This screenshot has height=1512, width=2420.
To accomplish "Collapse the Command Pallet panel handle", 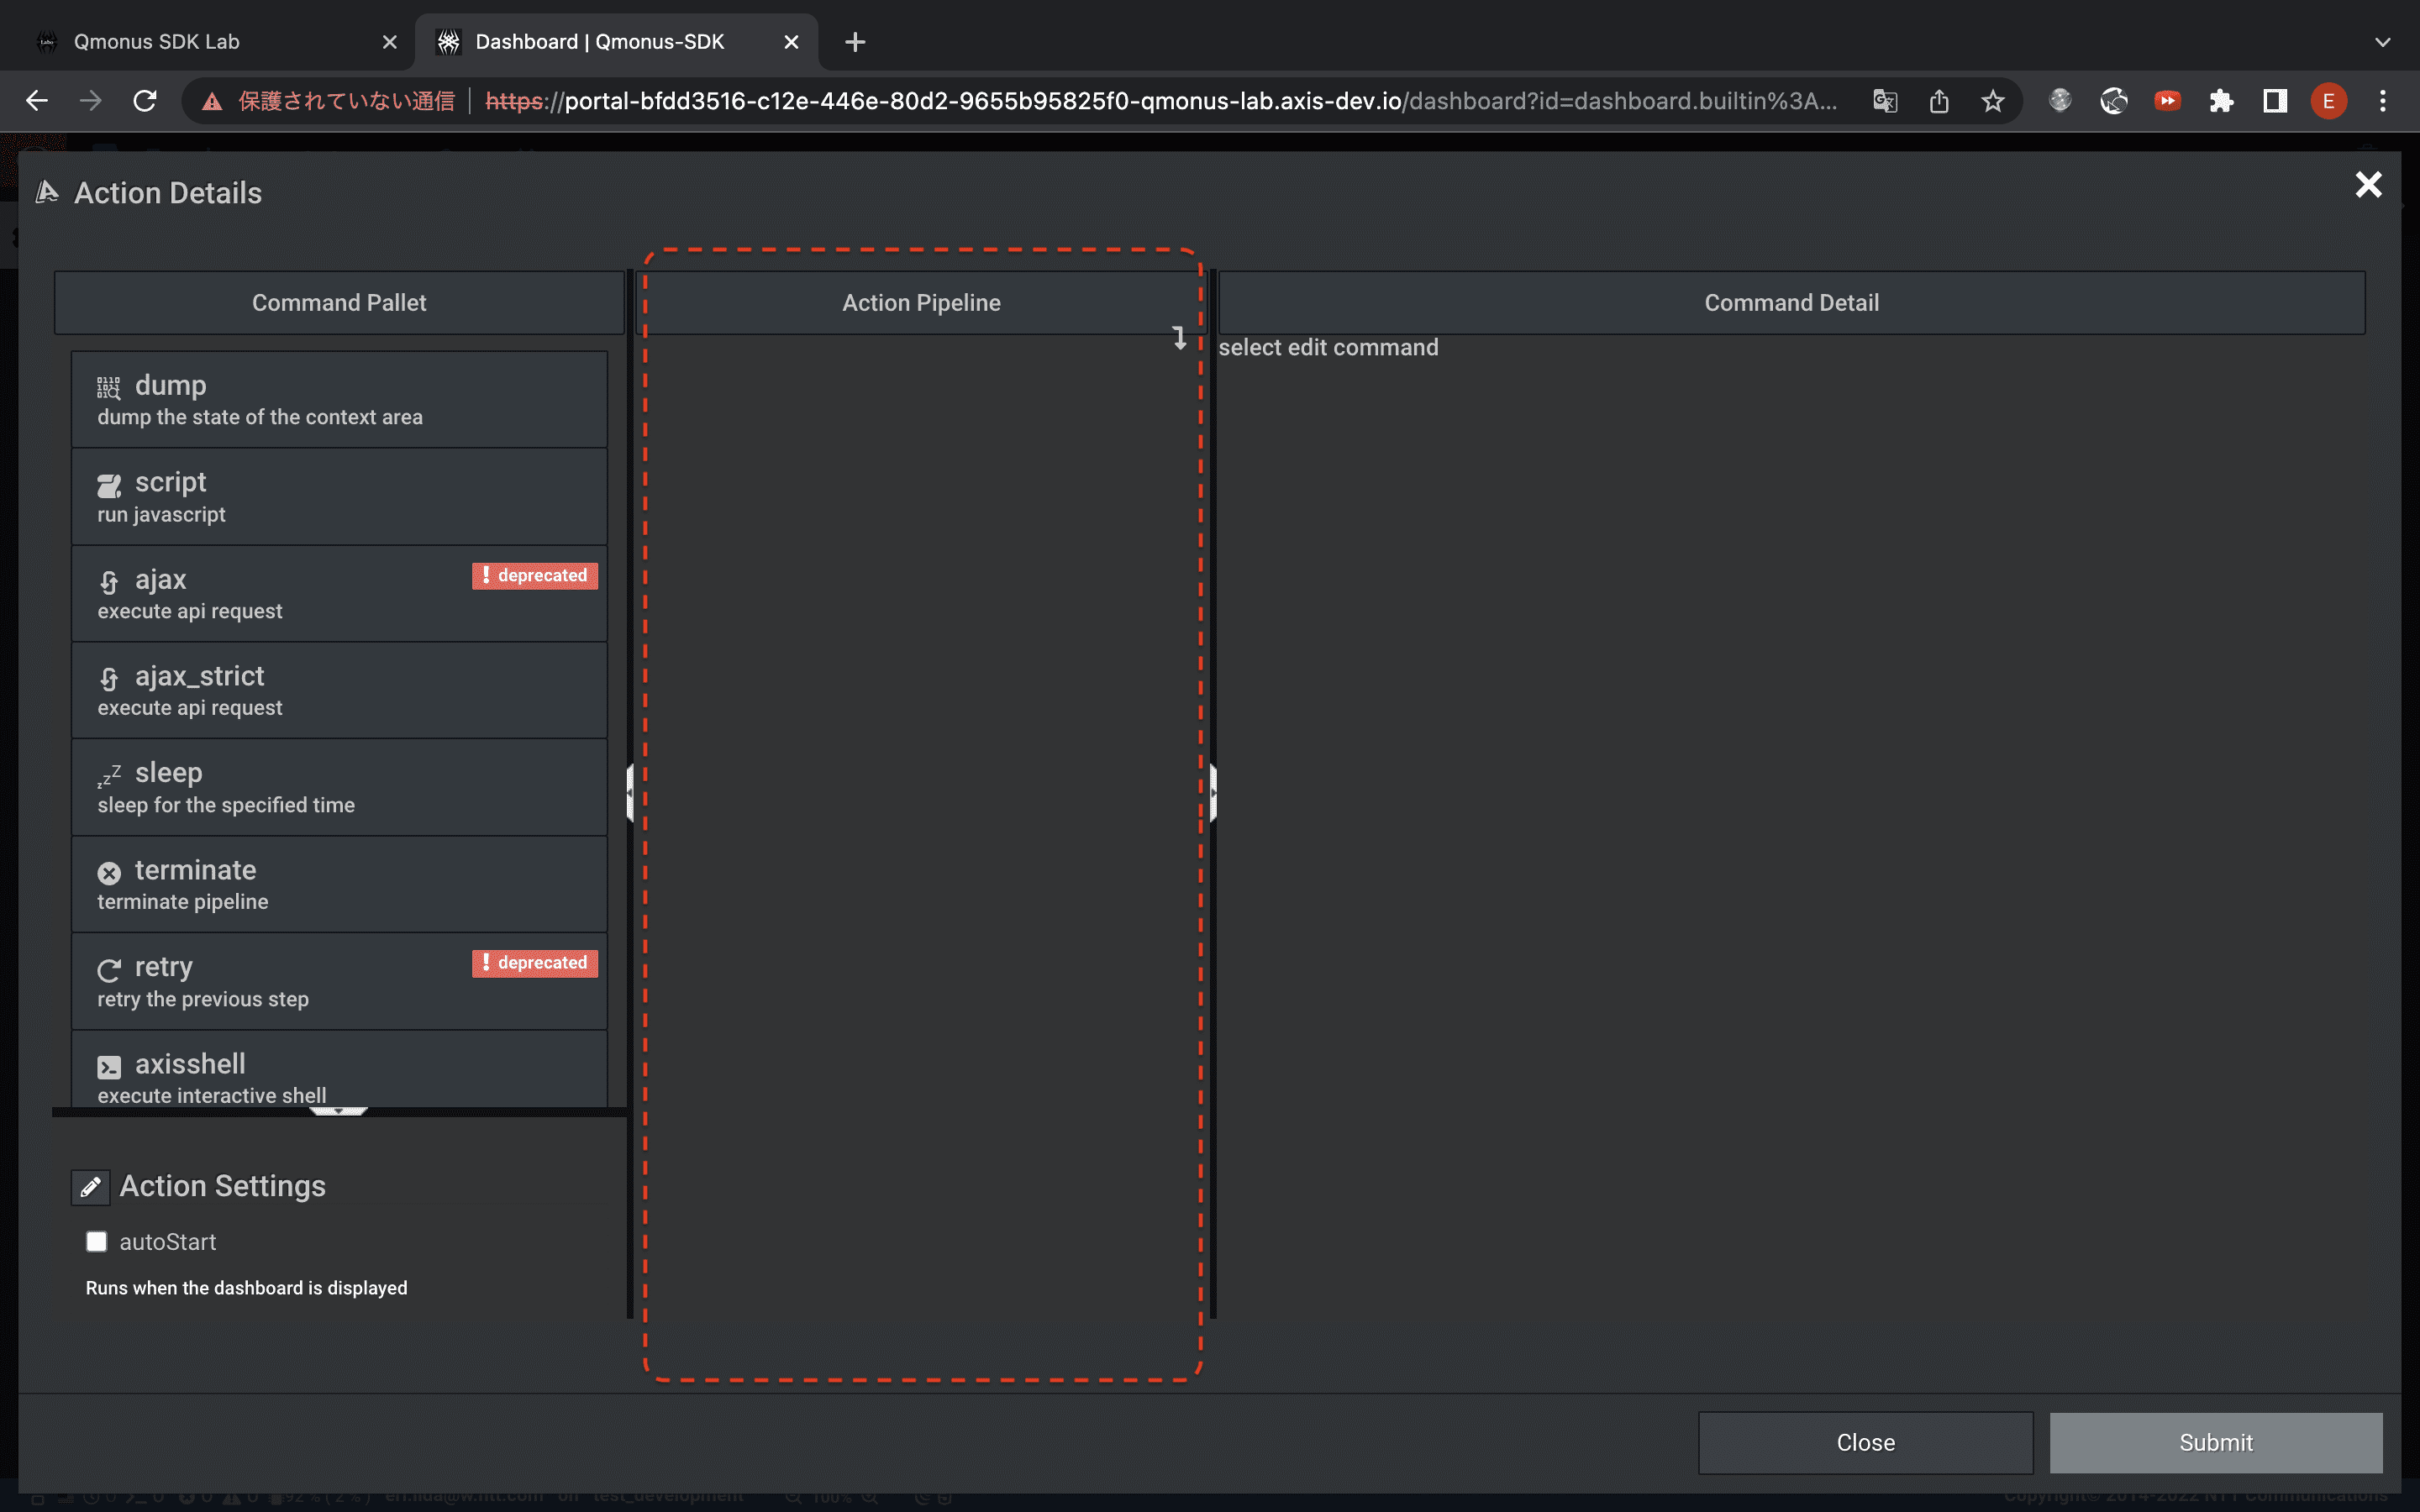I will coord(630,793).
